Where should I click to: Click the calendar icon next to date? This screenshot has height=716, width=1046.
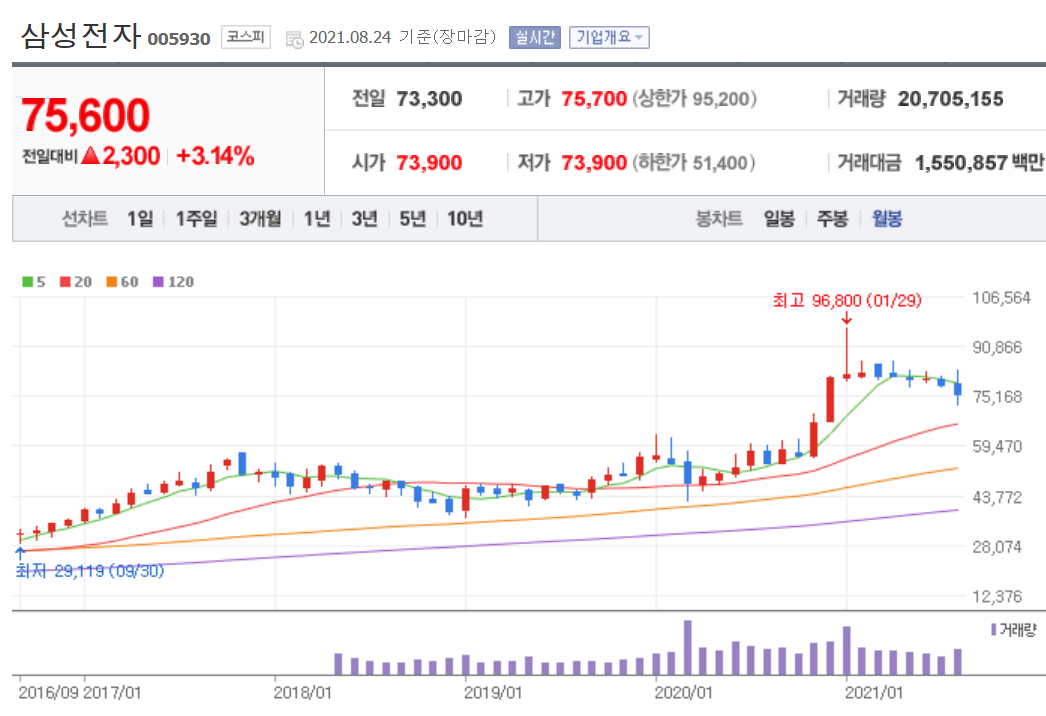294,39
